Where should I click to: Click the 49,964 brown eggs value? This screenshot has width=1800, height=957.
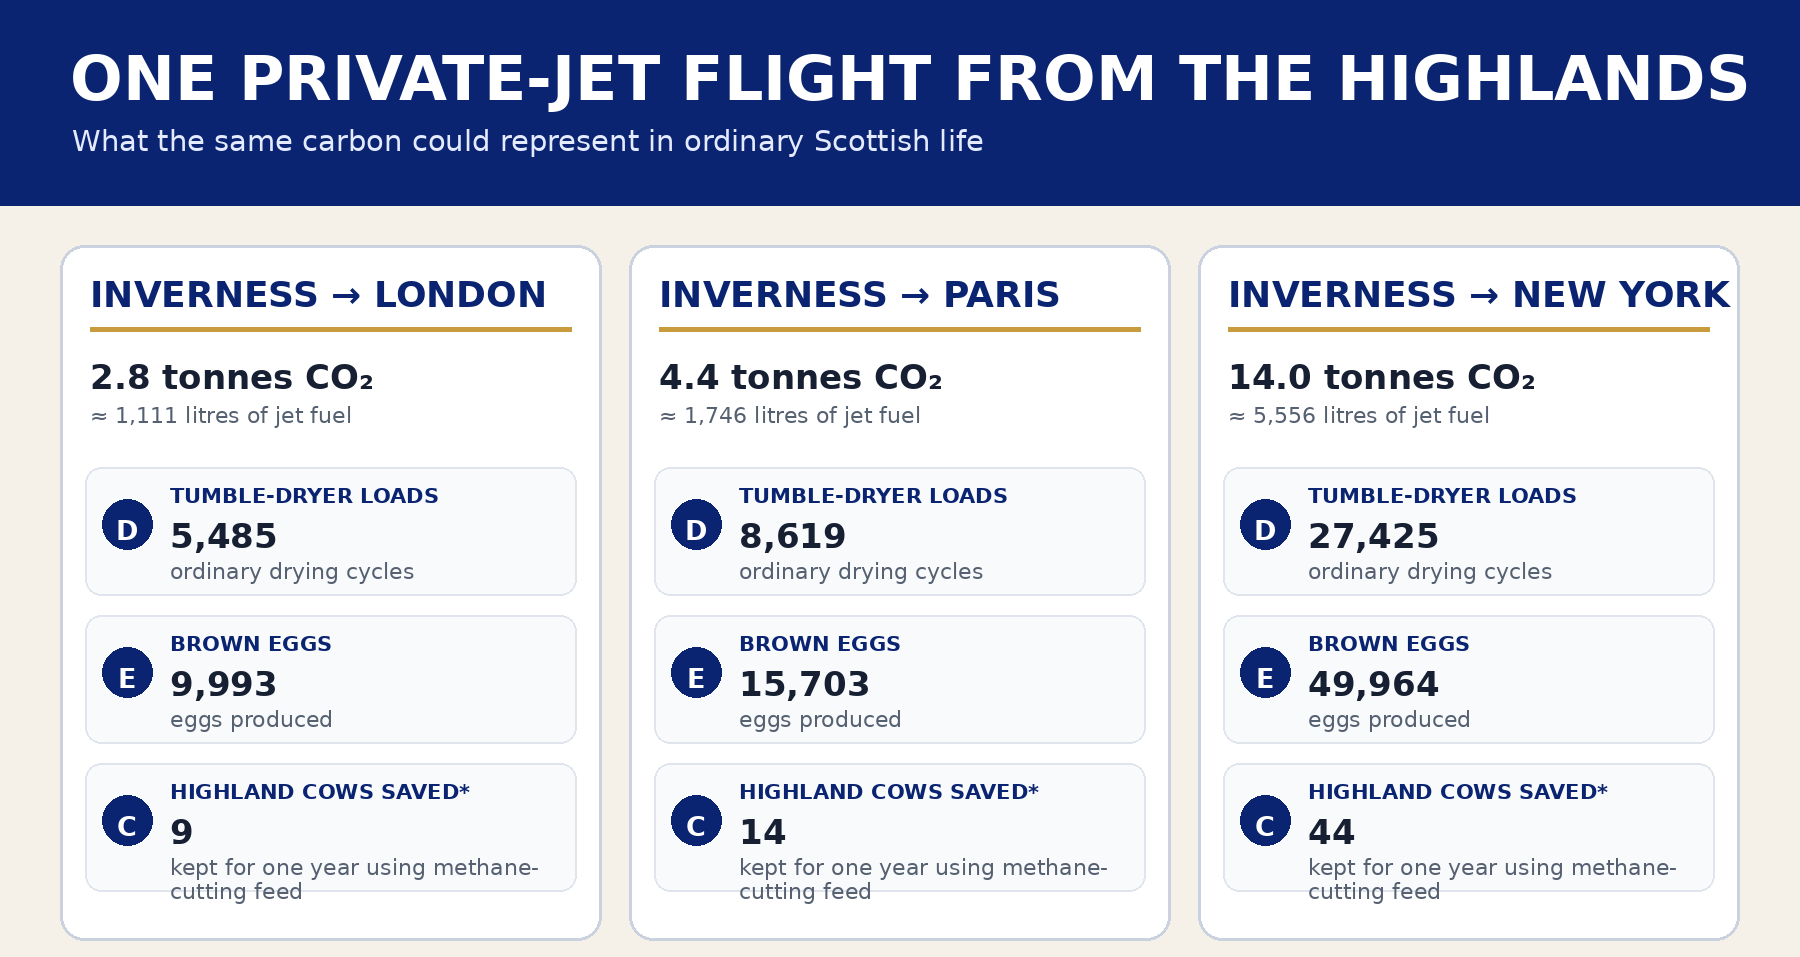pyautogui.click(x=1373, y=685)
